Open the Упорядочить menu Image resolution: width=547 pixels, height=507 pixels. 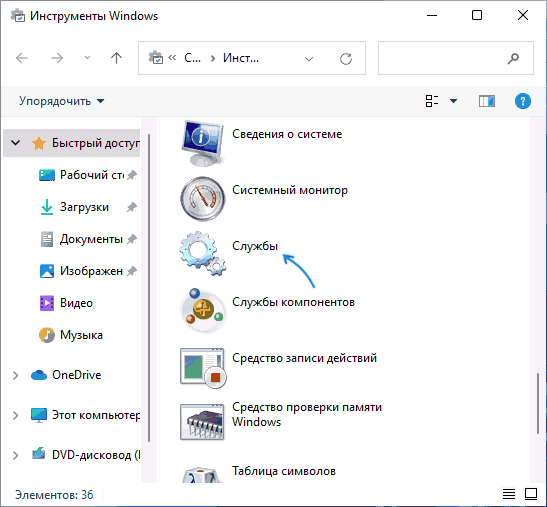pos(61,101)
